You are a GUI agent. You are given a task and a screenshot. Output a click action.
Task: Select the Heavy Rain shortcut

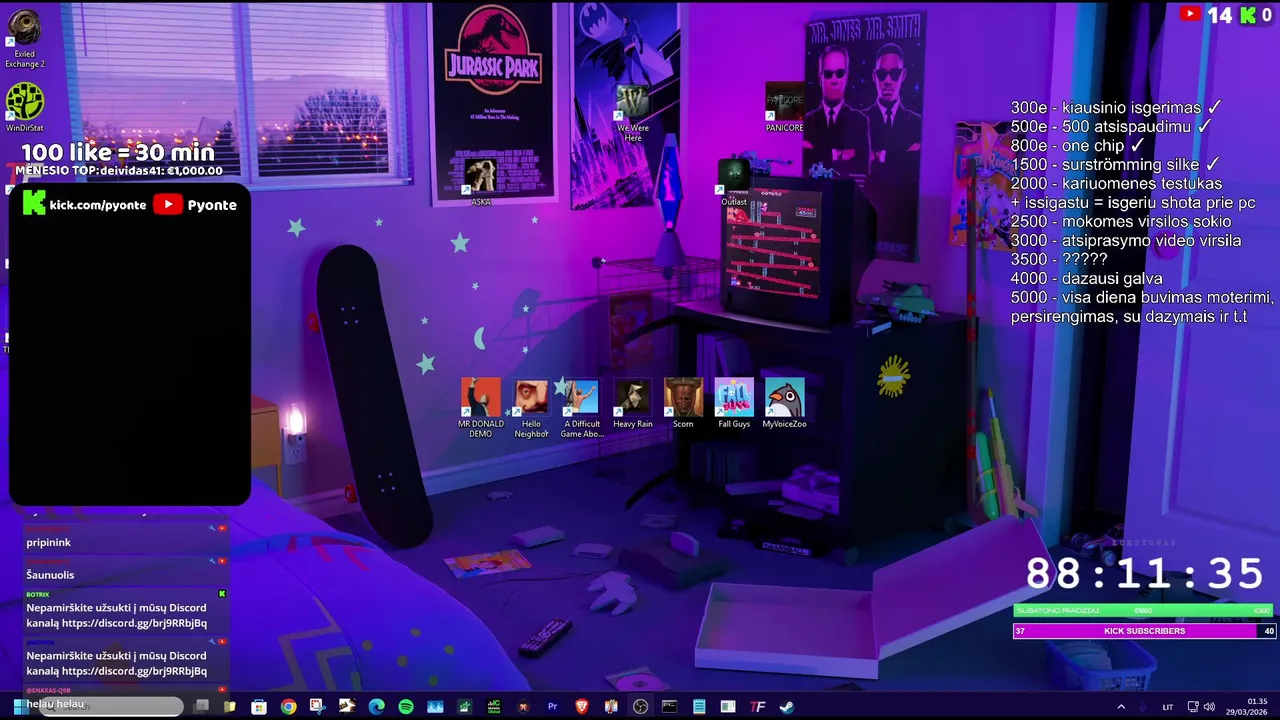pos(632,404)
